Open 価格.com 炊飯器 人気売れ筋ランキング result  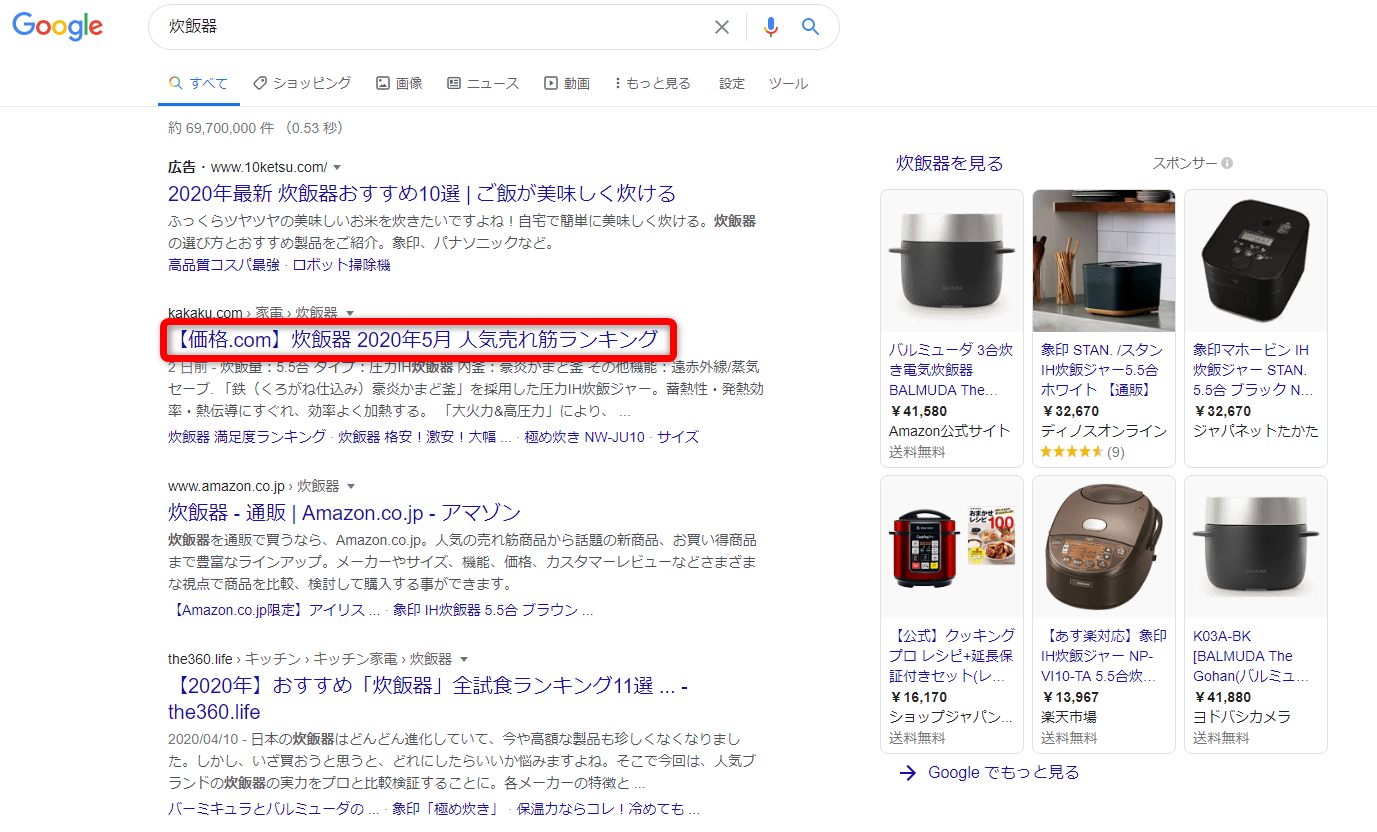pos(416,339)
